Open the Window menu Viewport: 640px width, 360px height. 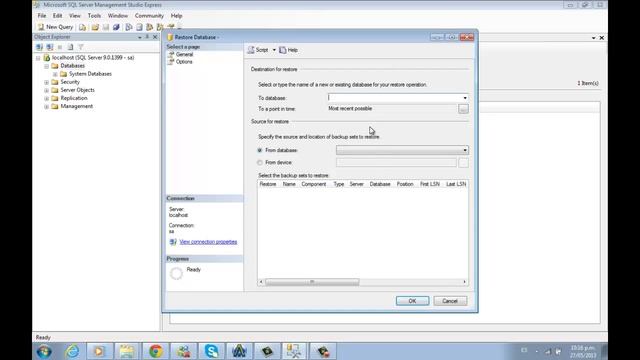pyautogui.click(x=118, y=16)
